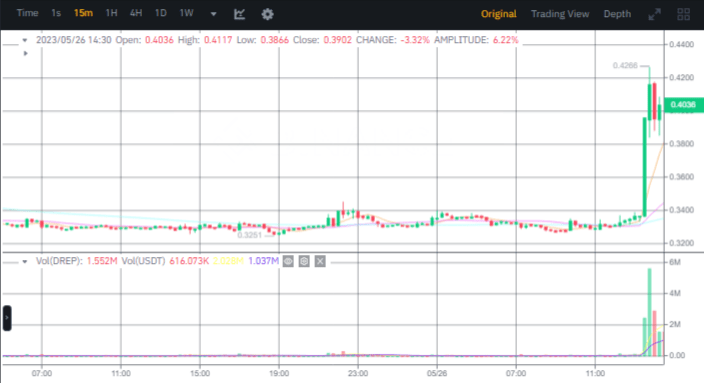Screen dimensions: 704x383
Task: Collapse the OHLC info line arrow
Action: point(25,40)
